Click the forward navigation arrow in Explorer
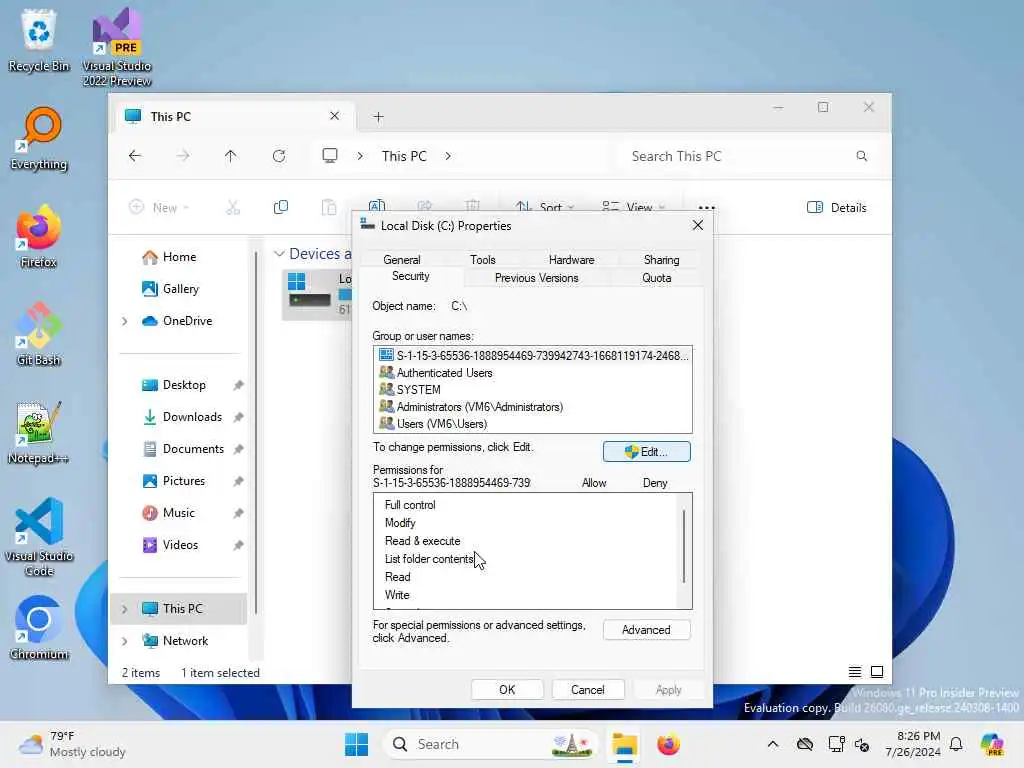Viewport: 1024px width, 768px height. pyautogui.click(x=183, y=156)
